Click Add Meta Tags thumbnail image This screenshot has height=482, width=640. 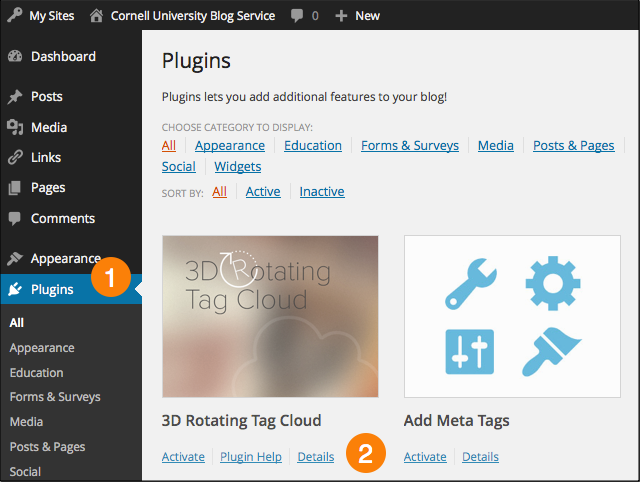pos(512,316)
